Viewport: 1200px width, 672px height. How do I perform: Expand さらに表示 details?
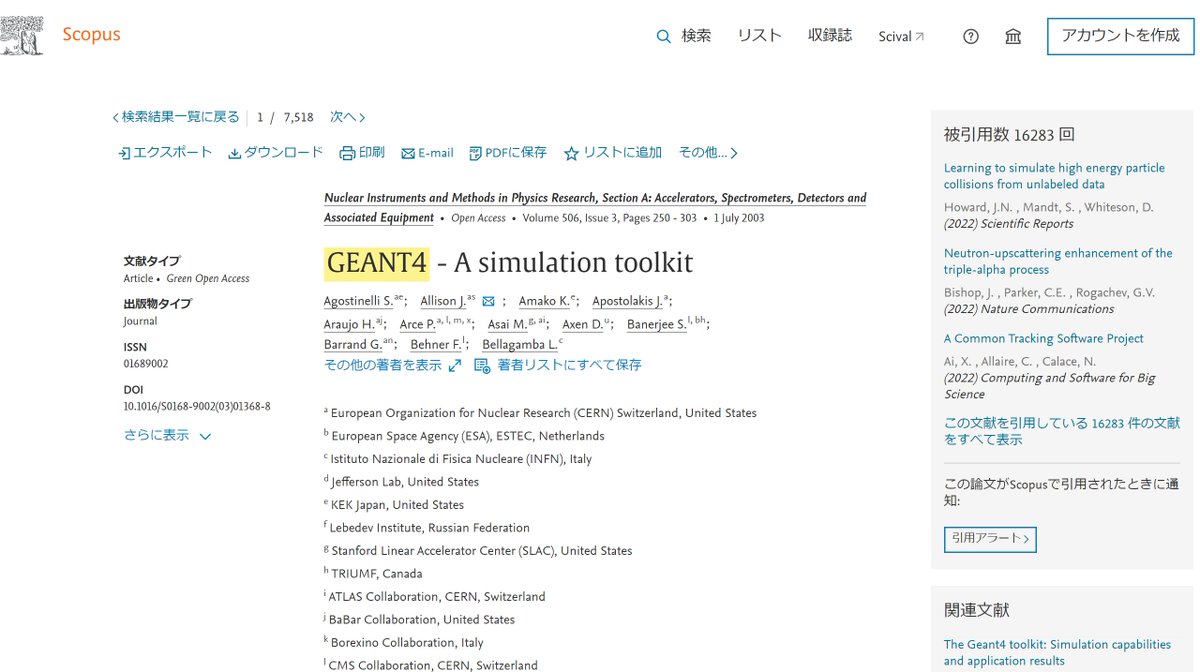click(167, 436)
